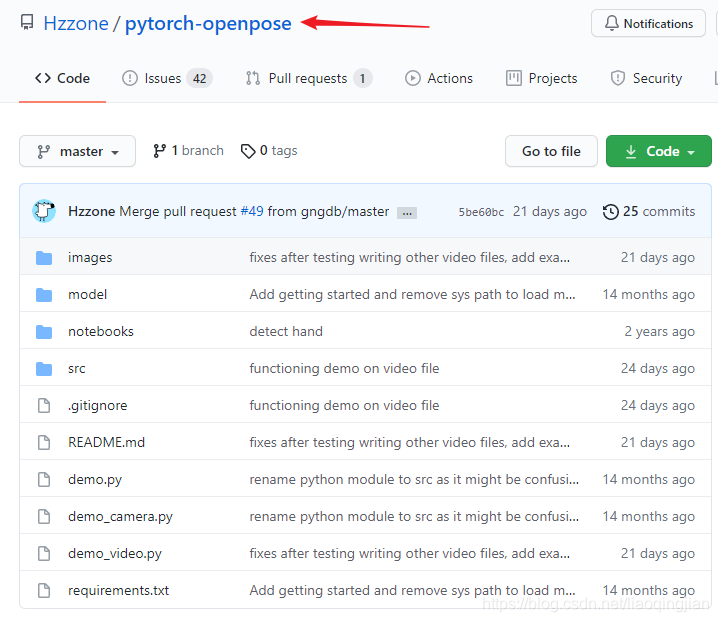
Task: Expand the master branch dropdown
Action: pyautogui.click(x=77, y=151)
